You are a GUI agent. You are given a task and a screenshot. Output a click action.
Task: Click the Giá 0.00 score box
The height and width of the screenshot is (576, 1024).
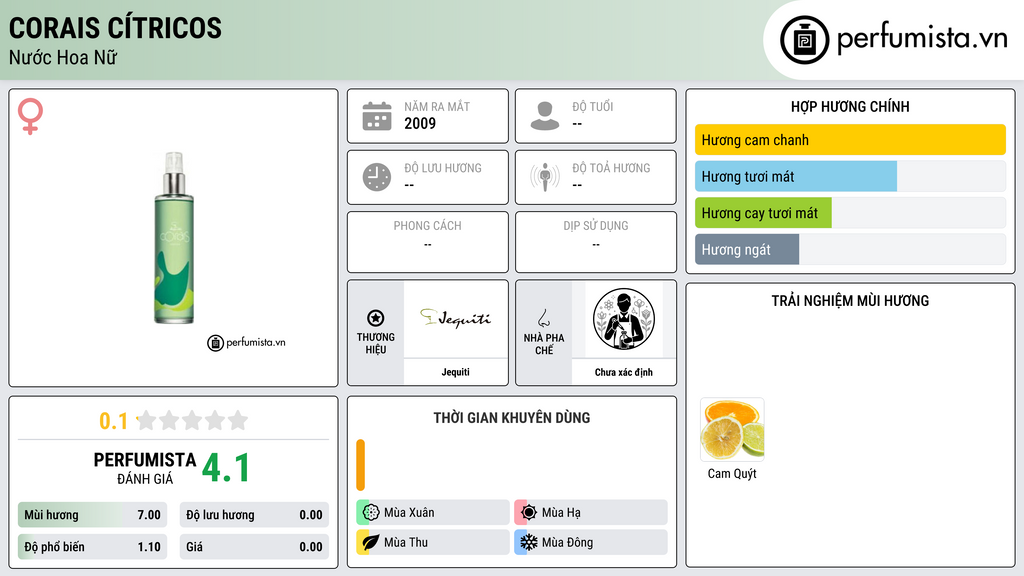[254, 547]
